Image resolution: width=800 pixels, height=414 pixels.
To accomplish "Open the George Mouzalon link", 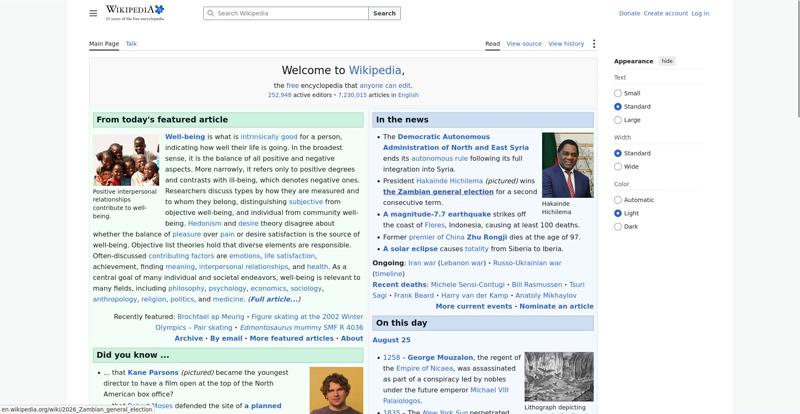I will (x=440, y=358).
